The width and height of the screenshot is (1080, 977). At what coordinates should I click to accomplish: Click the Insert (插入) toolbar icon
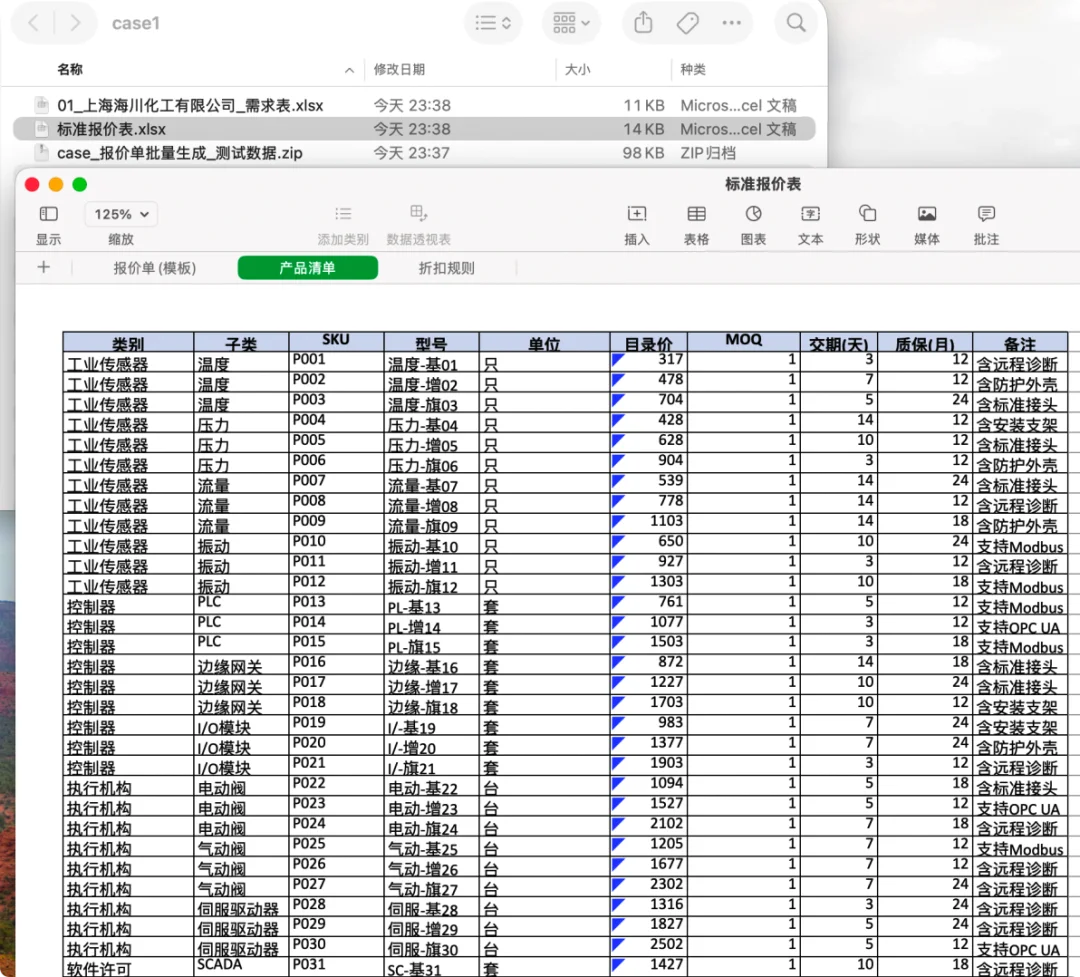tap(637, 215)
